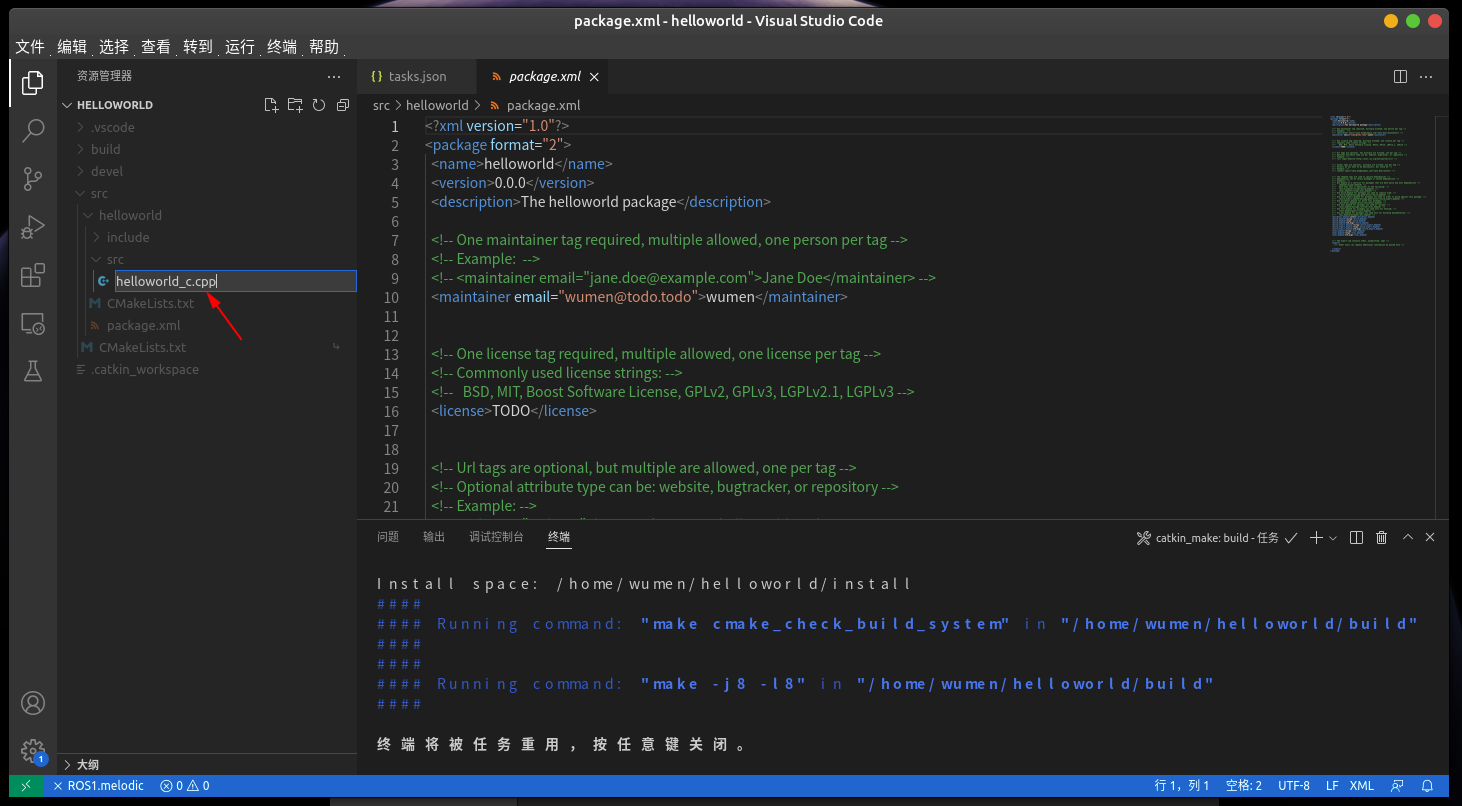Screen dimensions: 1462x806
Task: Open Run and Debug view
Action: tap(33, 226)
